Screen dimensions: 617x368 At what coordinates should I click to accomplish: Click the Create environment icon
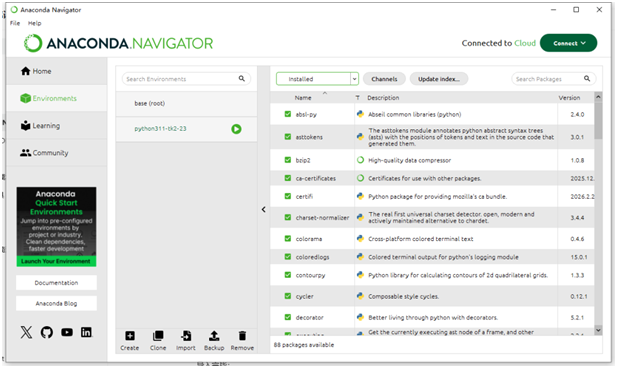(x=130, y=336)
